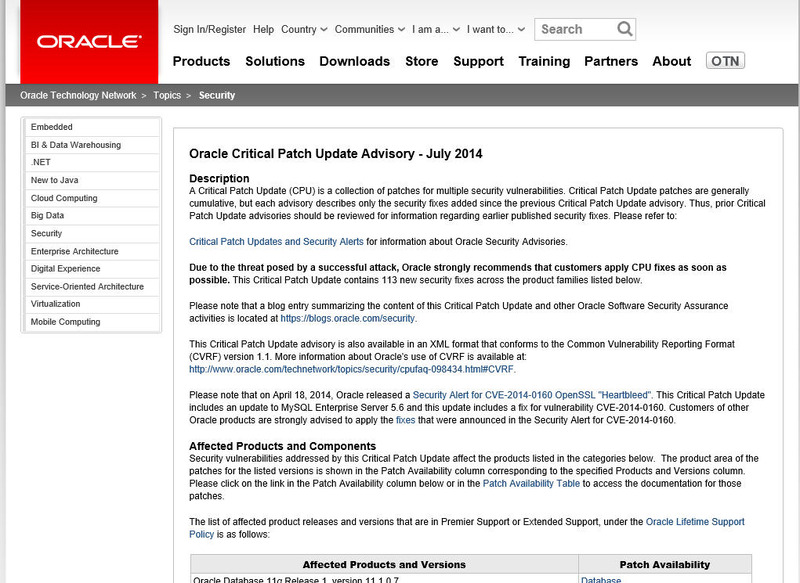The height and width of the screenshot is (583, 800).
Task: Choose Service-Oriented Architecture in sidebar
Action: pyautogui.click(x=87, y=286)
